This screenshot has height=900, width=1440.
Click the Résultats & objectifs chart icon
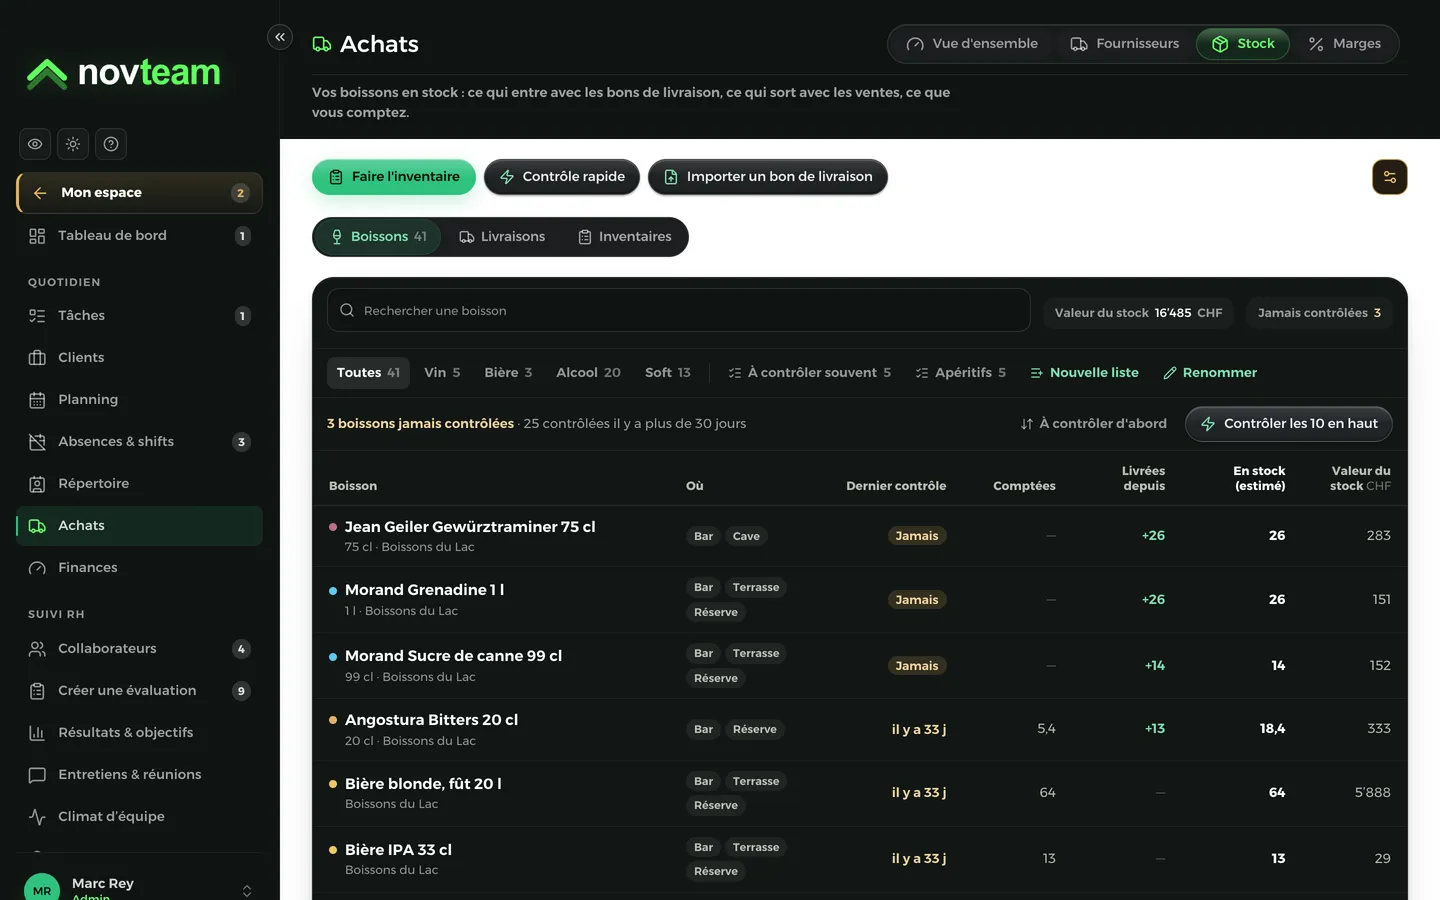[x=37, y=733]
